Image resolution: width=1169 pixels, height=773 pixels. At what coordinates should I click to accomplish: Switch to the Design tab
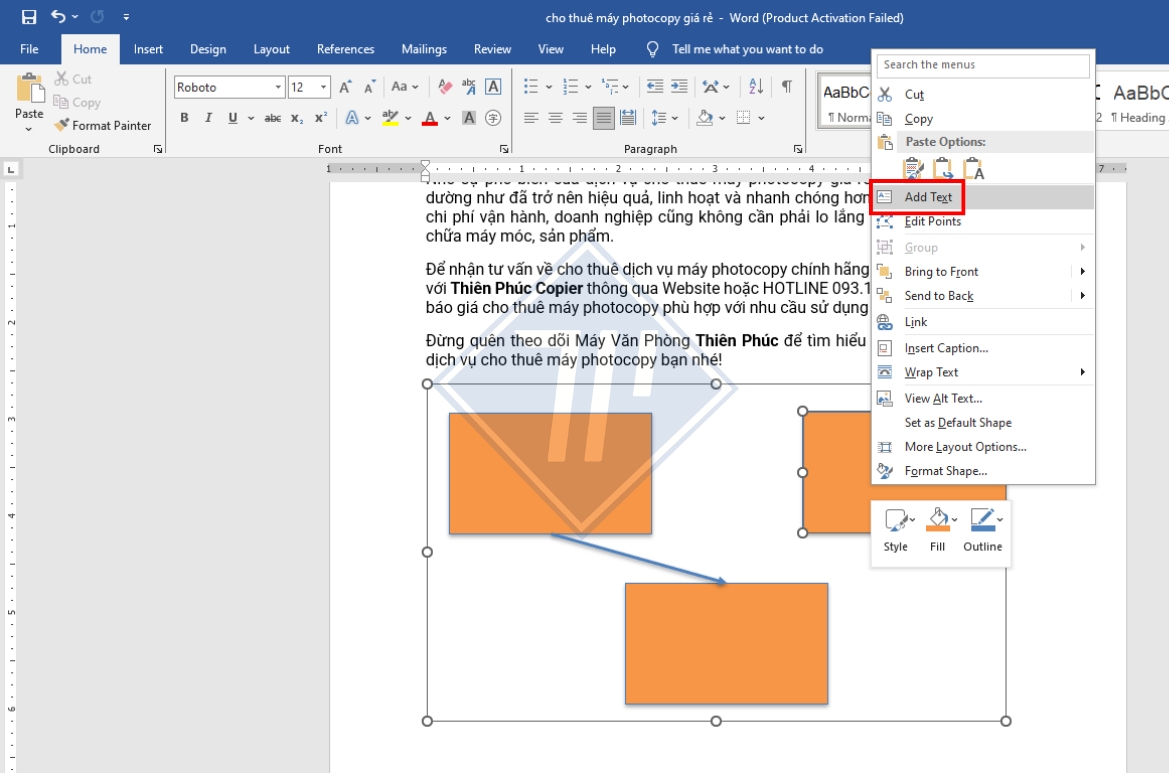point(208,49)
